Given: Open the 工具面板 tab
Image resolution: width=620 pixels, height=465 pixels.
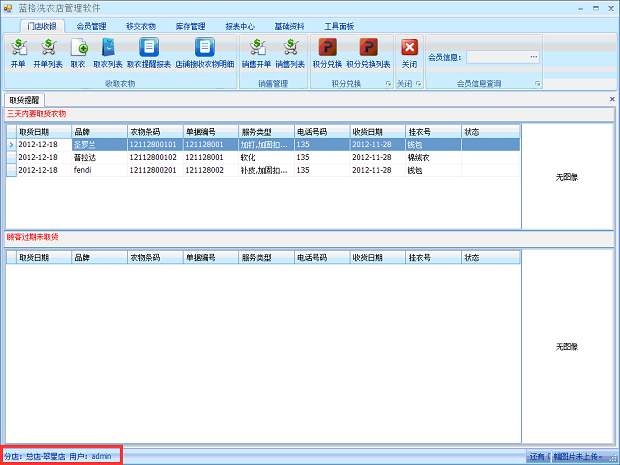Looking at the screenshot, I should [x=339, y=26].
